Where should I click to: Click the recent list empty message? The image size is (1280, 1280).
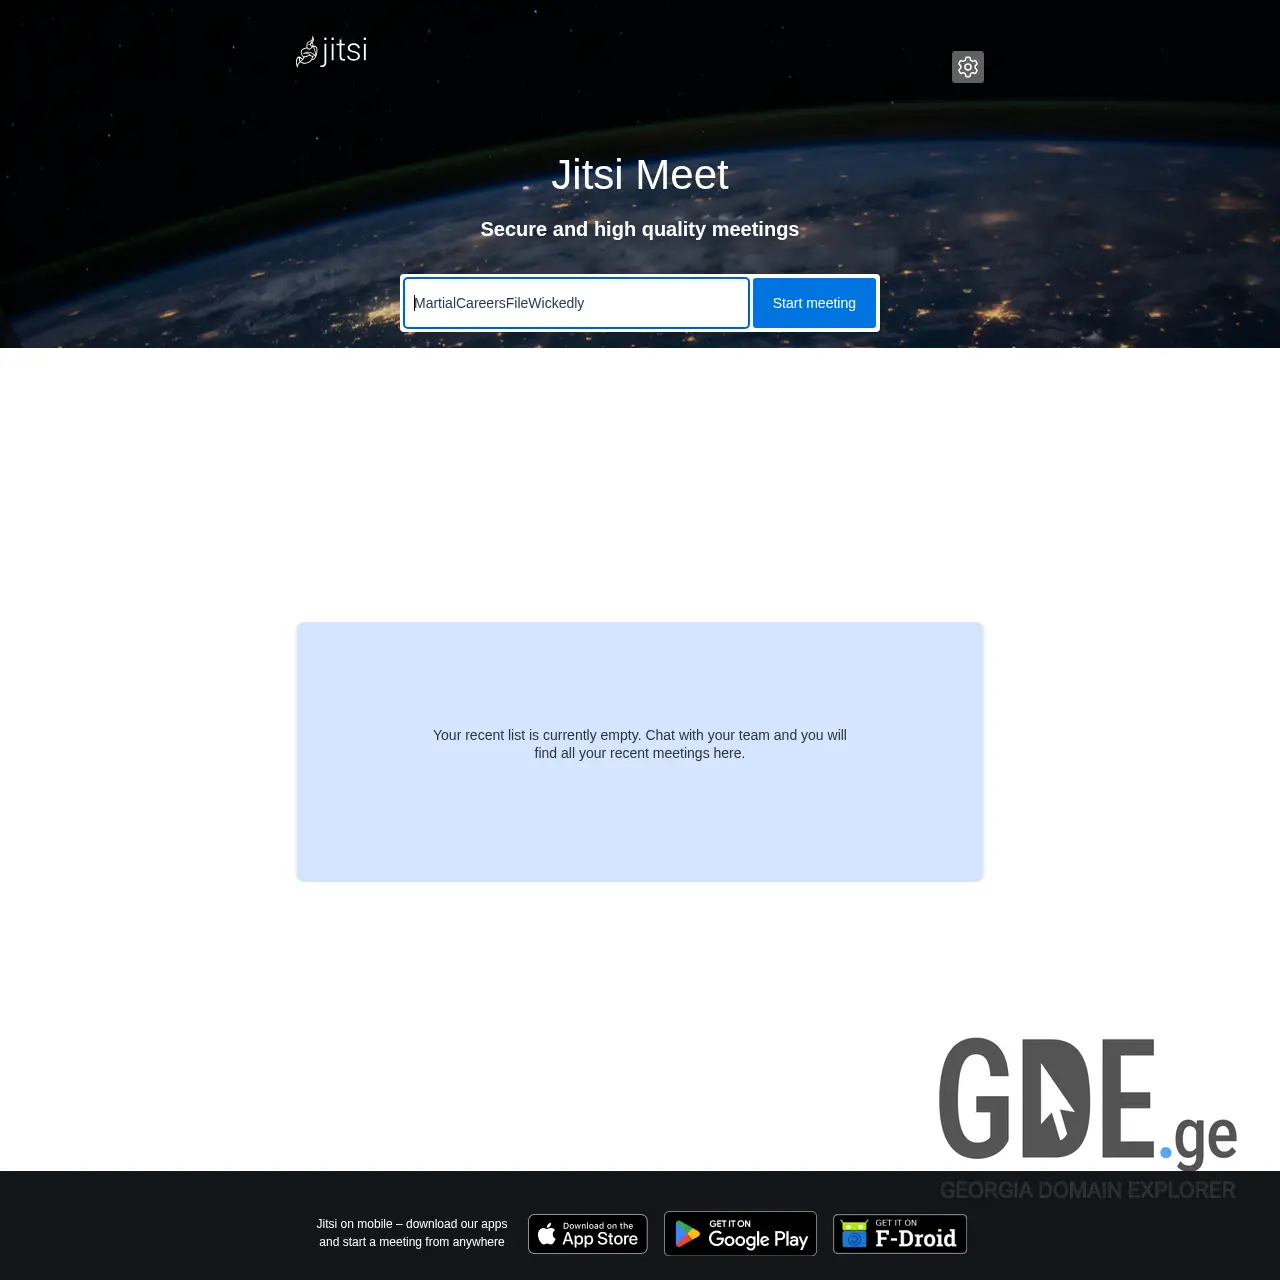(640, 743)
